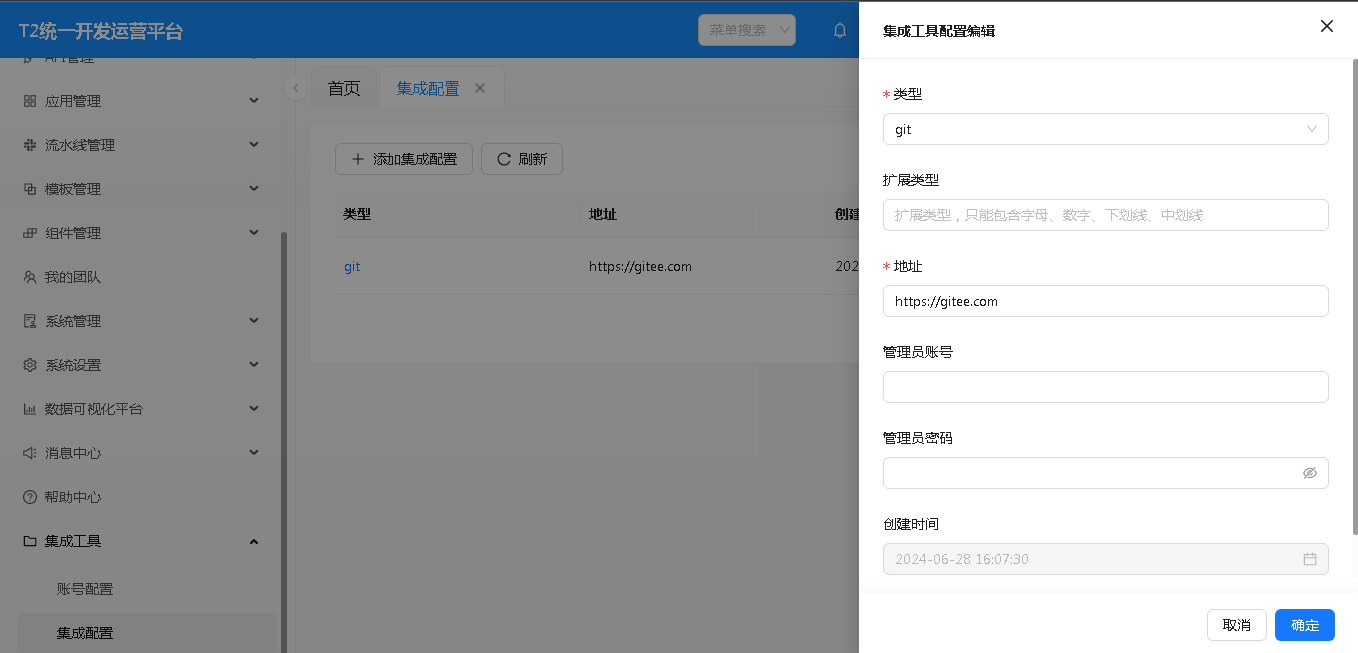Click the notification bell icon
Image resolution: width=1358 pixels, height=653 pixels.
pyautogui.click(x=840, y=30)
